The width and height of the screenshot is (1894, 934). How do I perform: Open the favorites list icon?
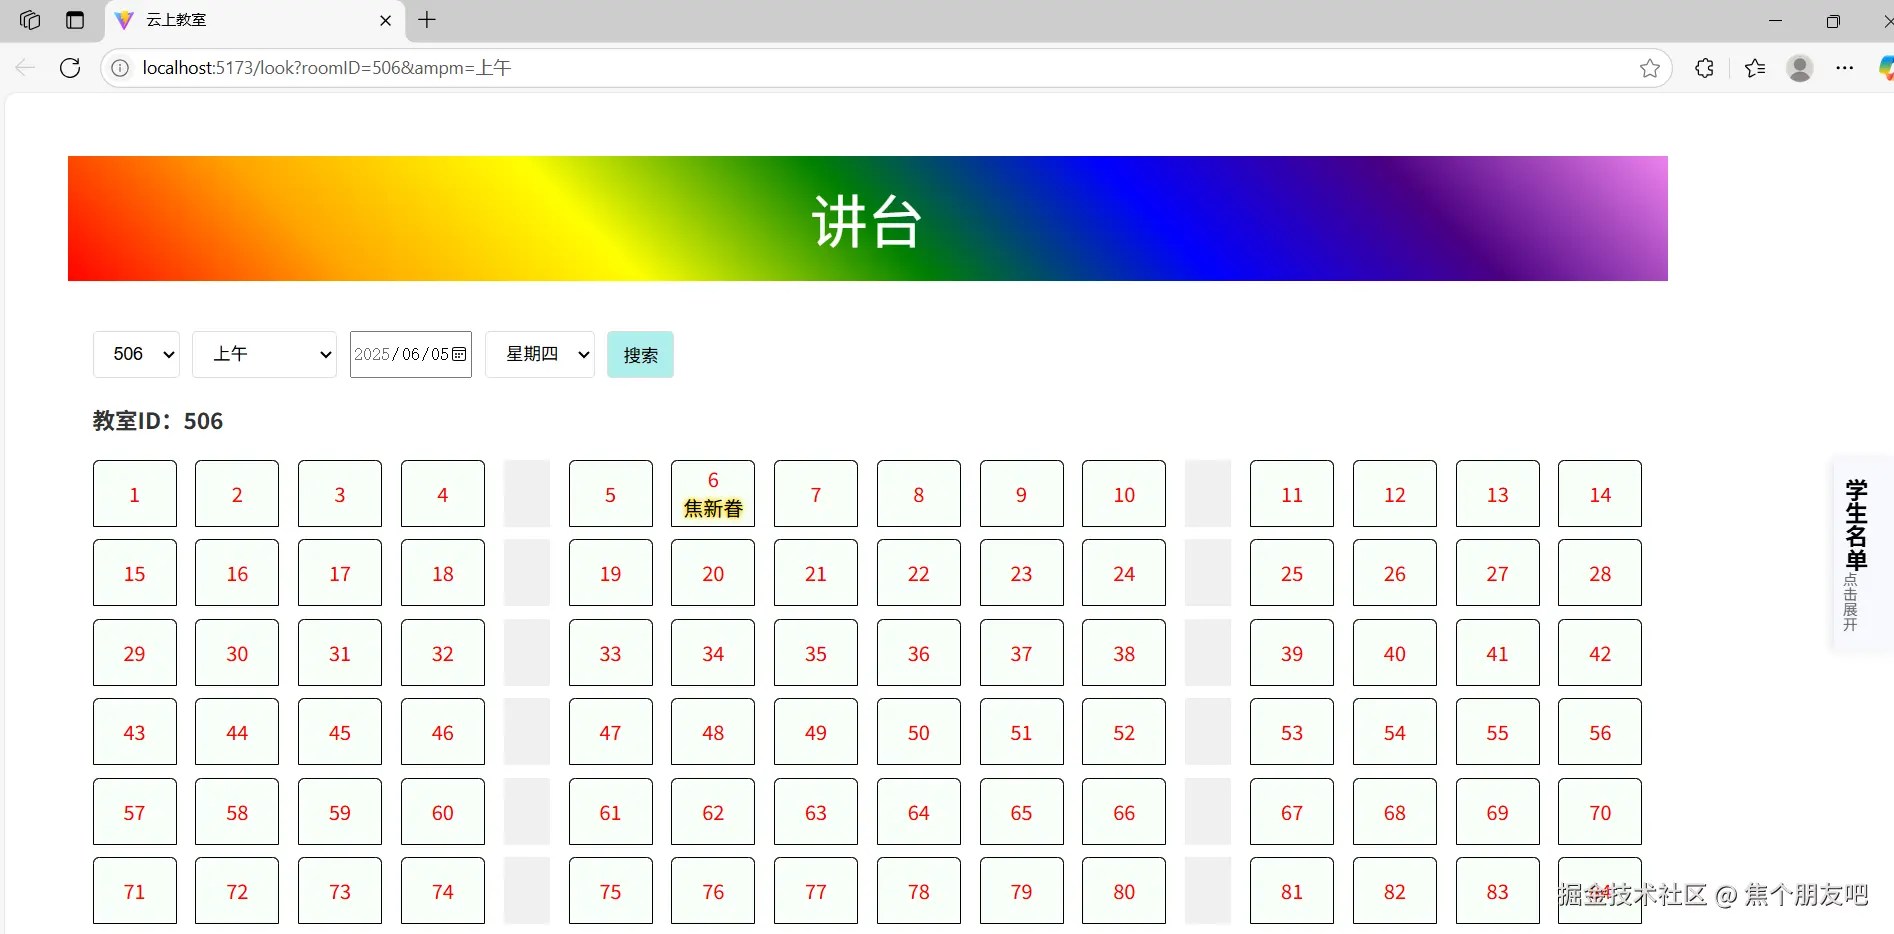pos(1753,68)
